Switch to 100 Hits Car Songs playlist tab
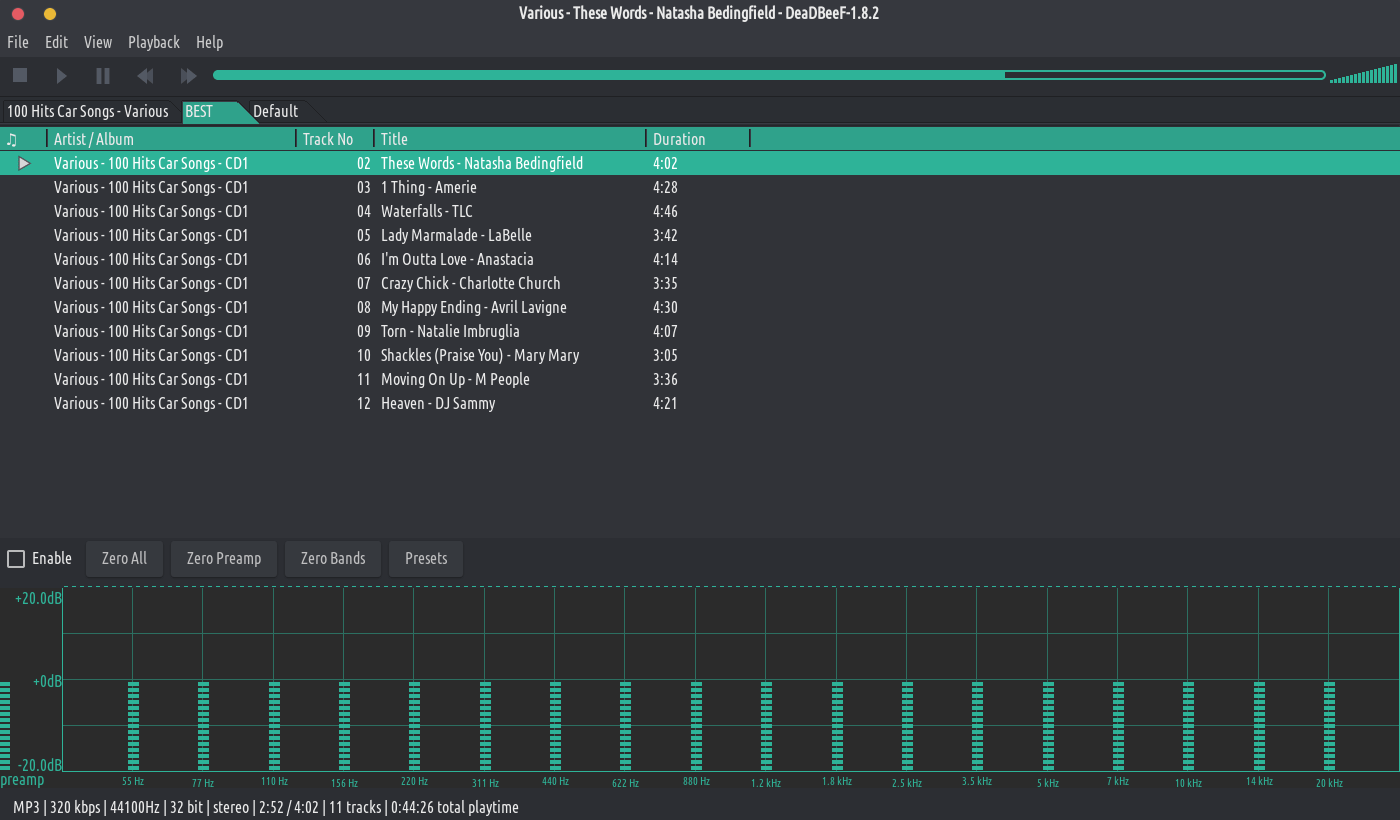Screen dimensions: 1400x820 [x=88, y=111]
